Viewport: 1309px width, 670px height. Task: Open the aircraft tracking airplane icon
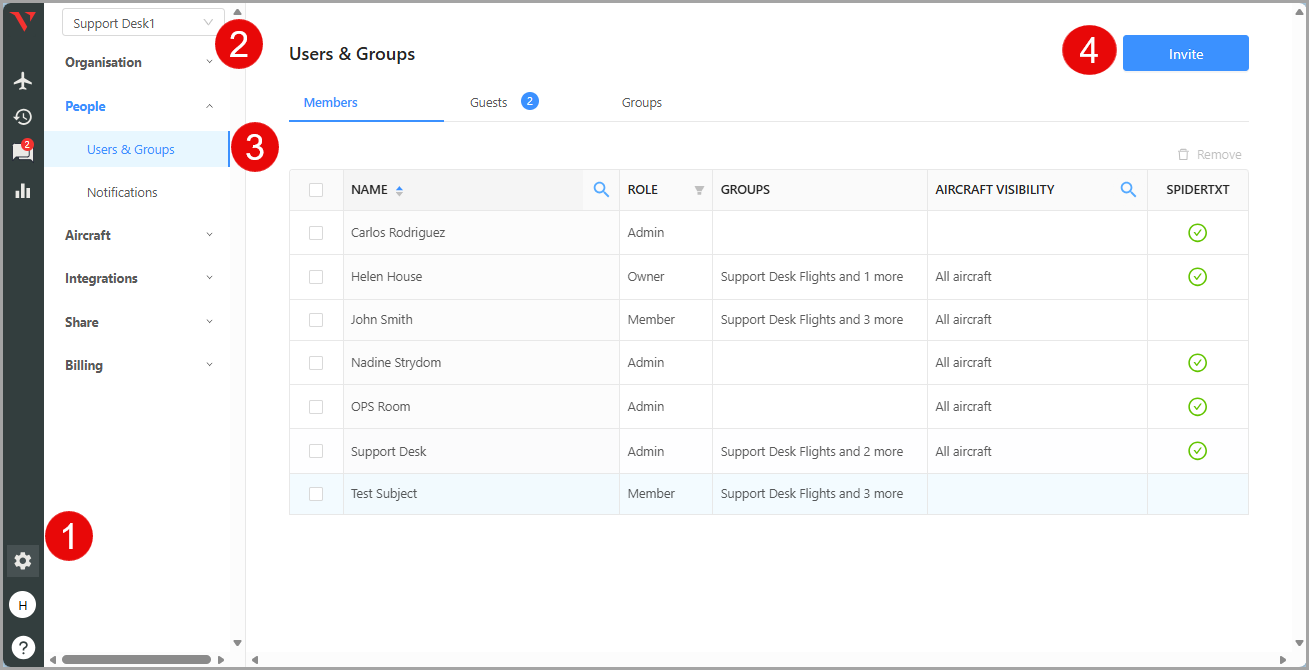click(x=22, y=81)
